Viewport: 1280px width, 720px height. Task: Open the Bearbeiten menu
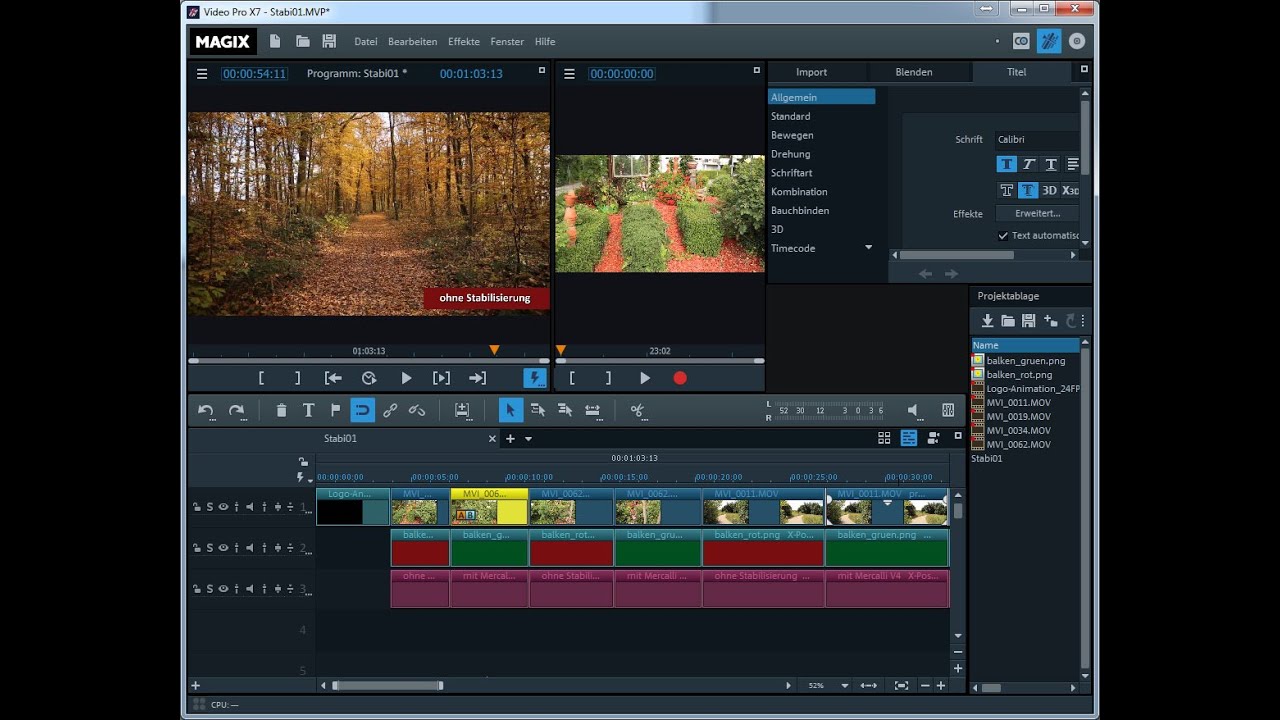pos(413,42)
